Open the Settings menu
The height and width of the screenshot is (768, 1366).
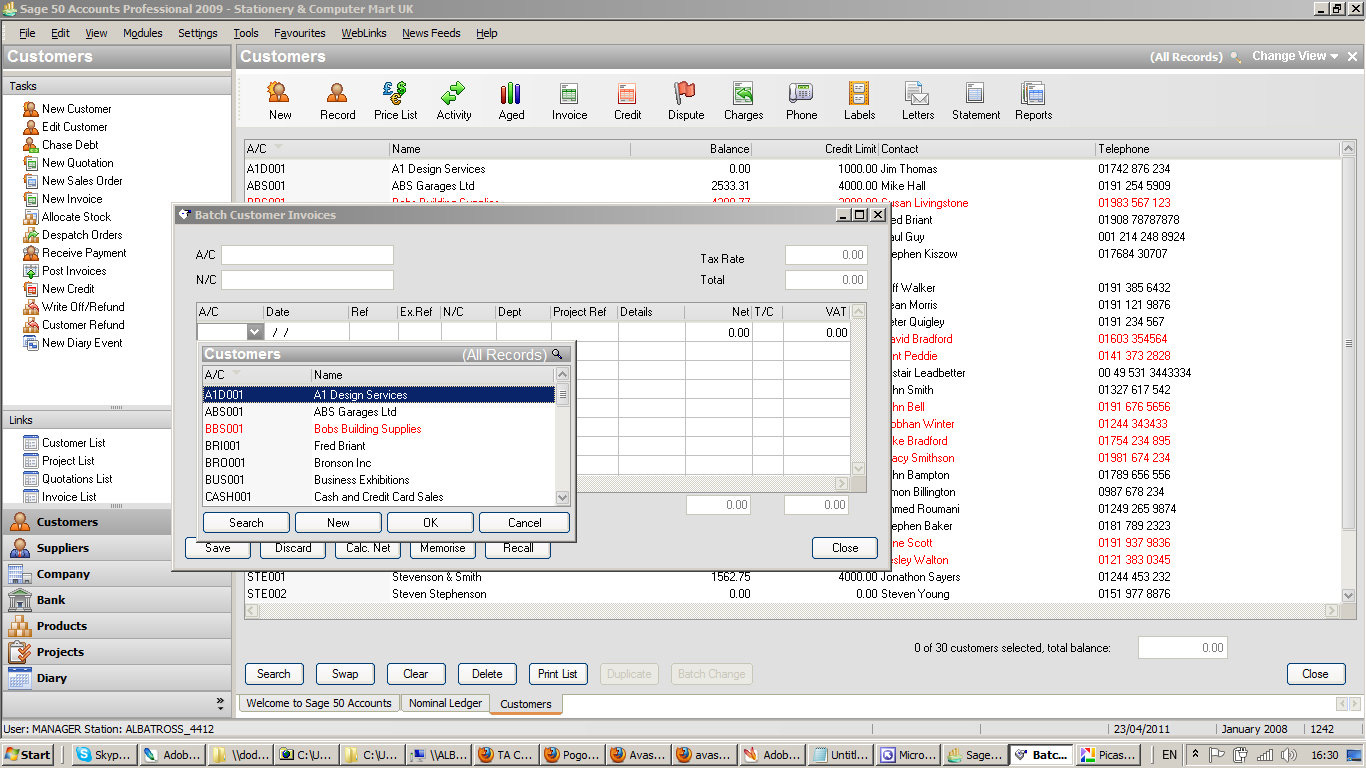point(198,33)
